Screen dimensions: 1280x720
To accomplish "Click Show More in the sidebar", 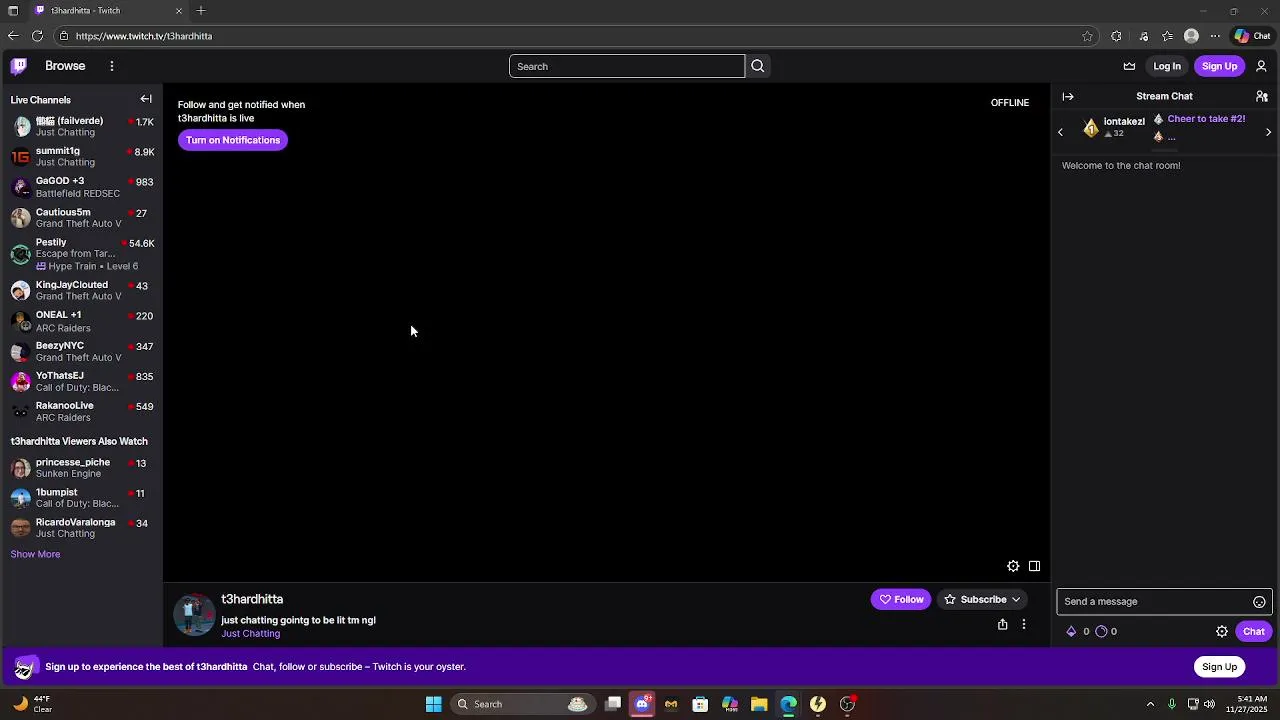I will [x=35, y=554].
